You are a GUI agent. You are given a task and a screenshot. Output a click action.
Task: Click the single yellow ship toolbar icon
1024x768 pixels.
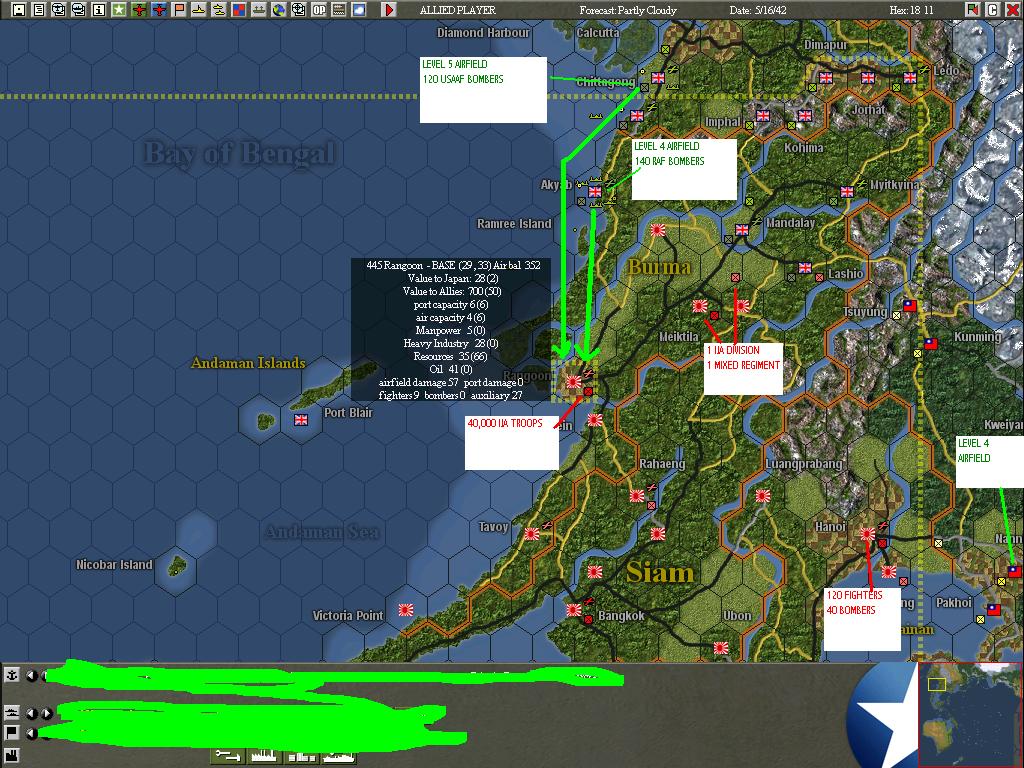point(199,10)
